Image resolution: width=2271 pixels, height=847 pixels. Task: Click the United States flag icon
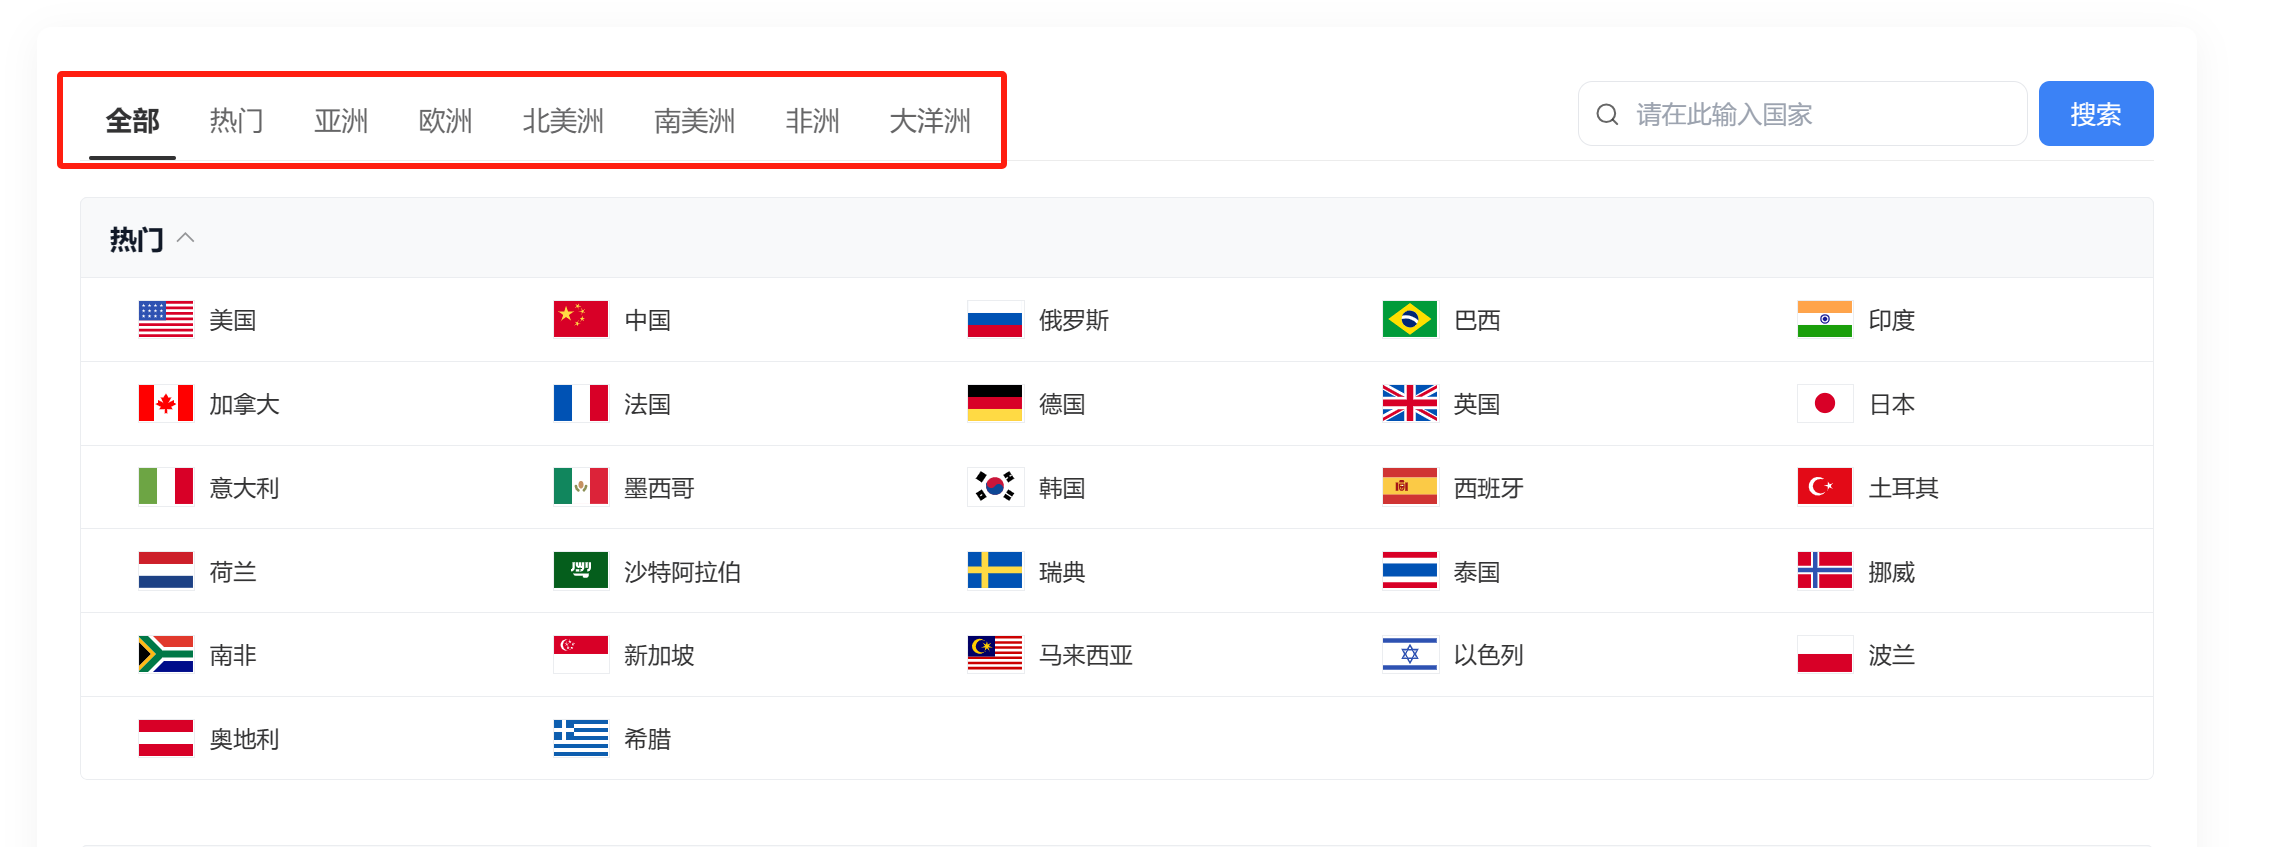(x=166, y=319)
